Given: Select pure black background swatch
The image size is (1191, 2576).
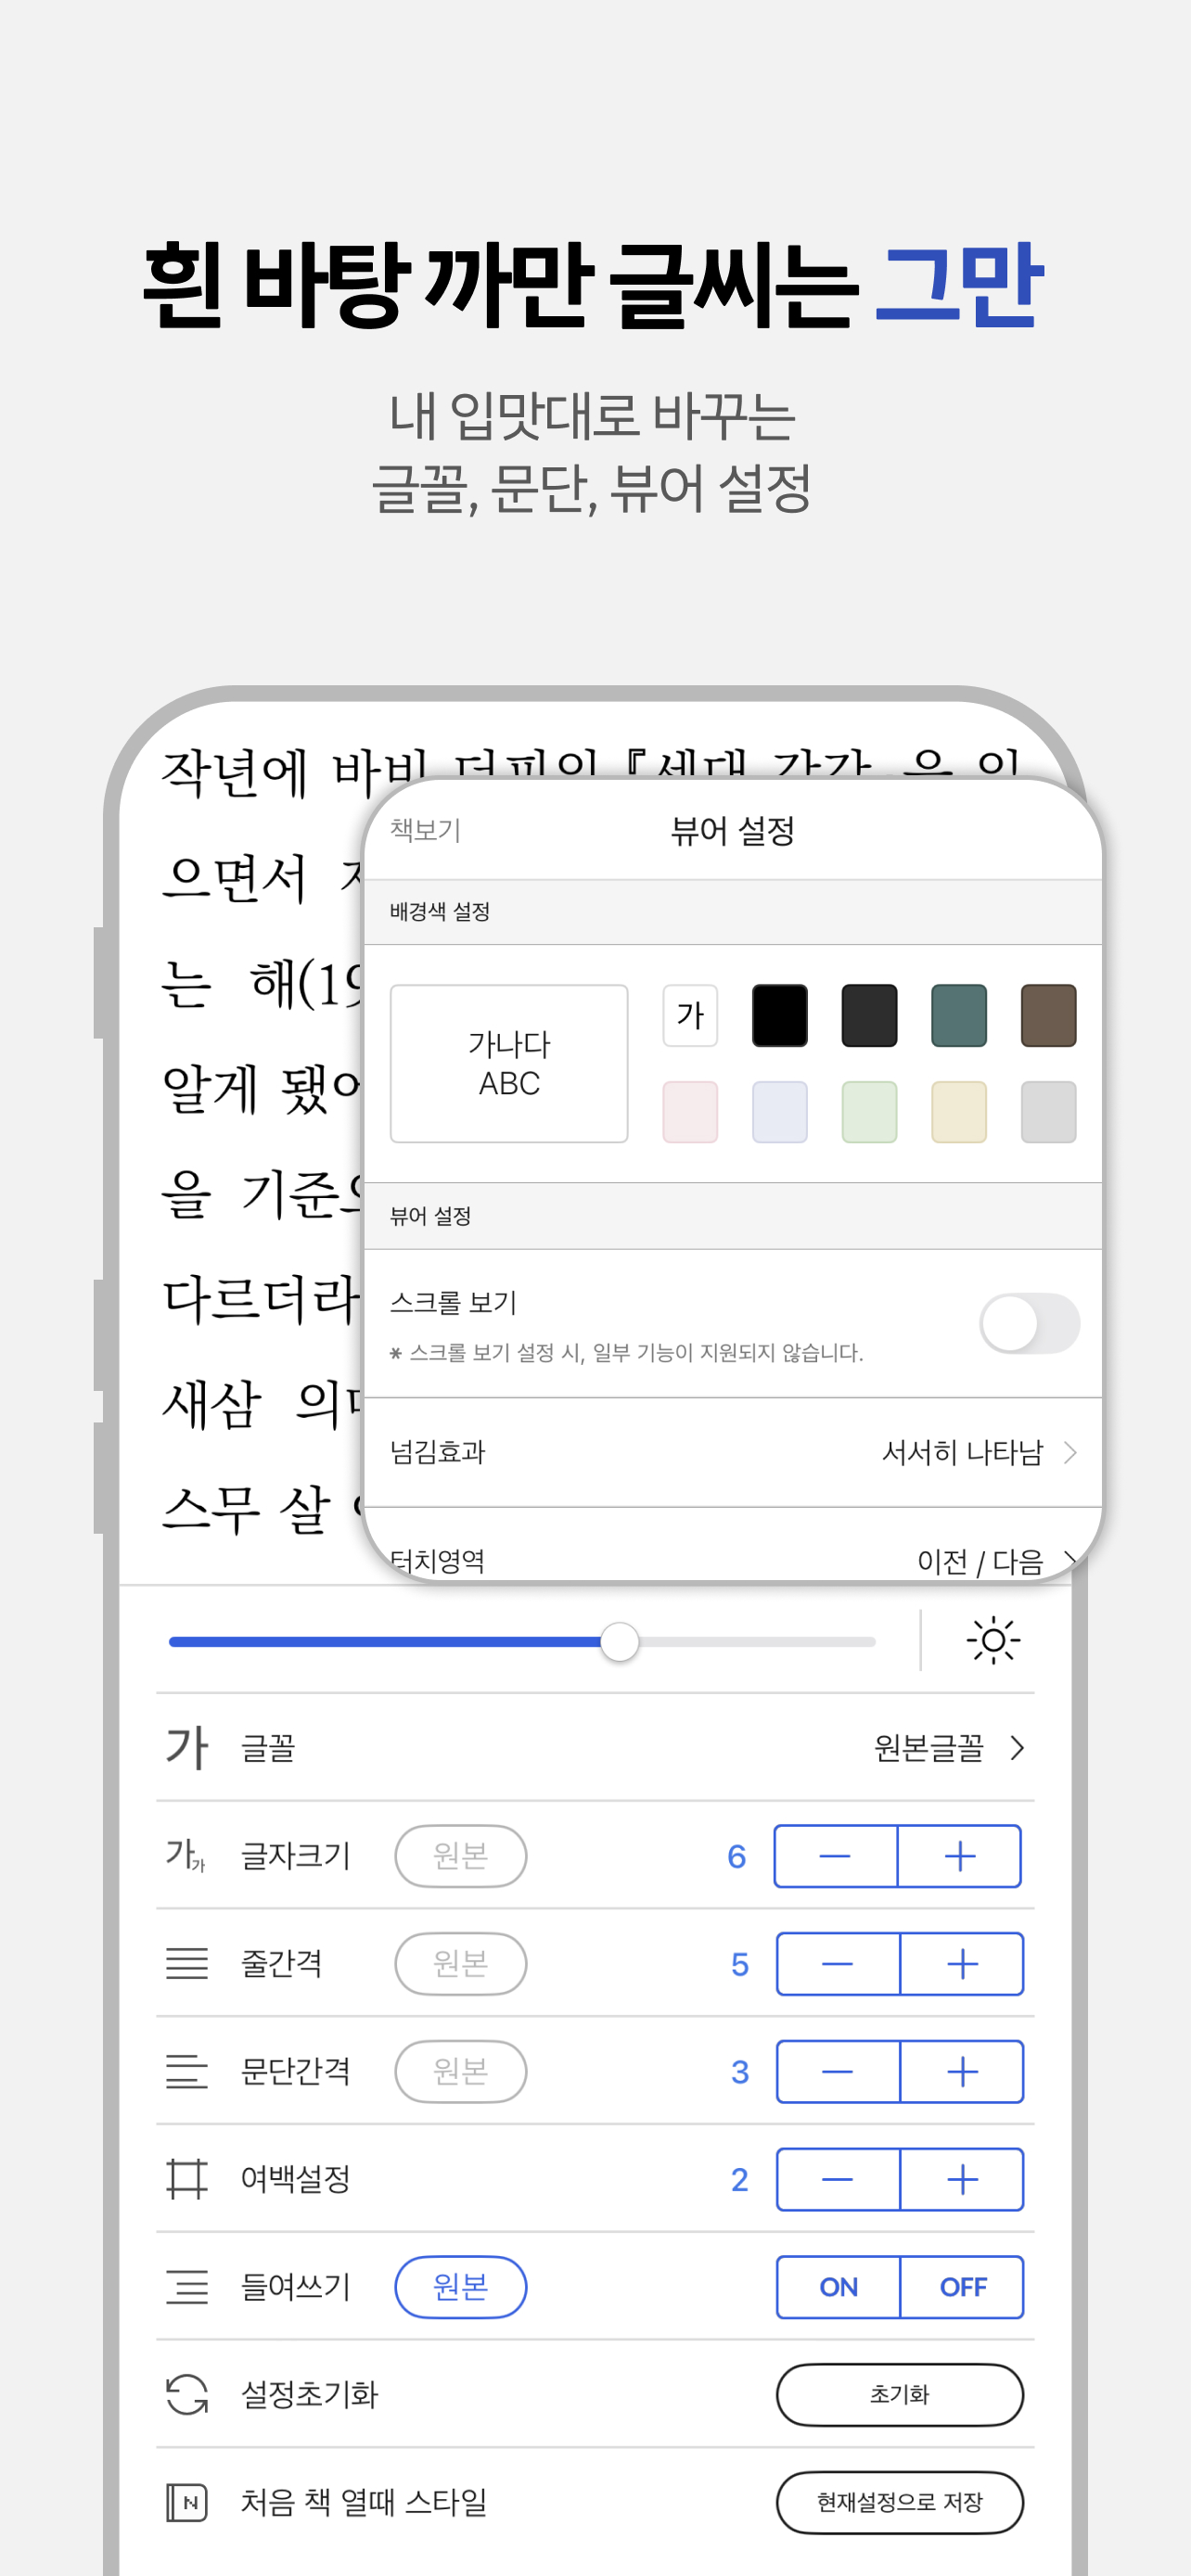Looking at the screenshot, I should [779, 1015].
